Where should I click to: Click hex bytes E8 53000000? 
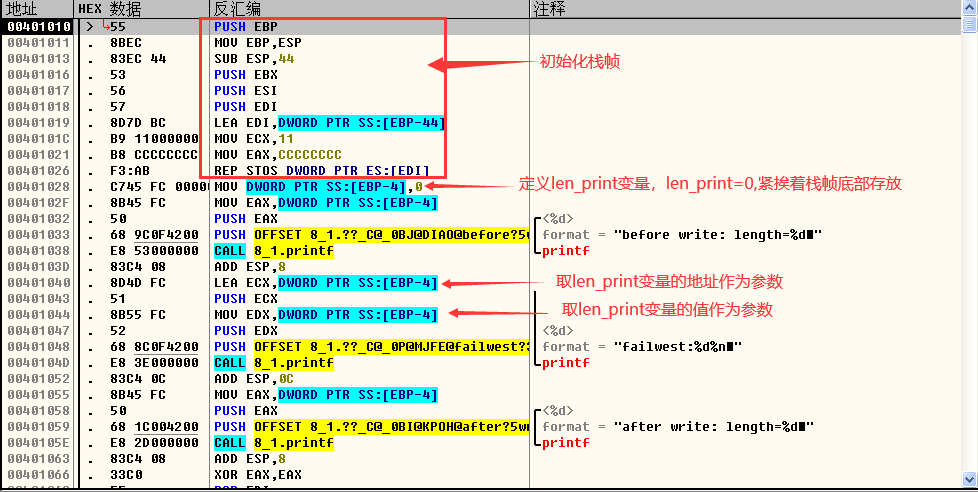tap(154, 251)
